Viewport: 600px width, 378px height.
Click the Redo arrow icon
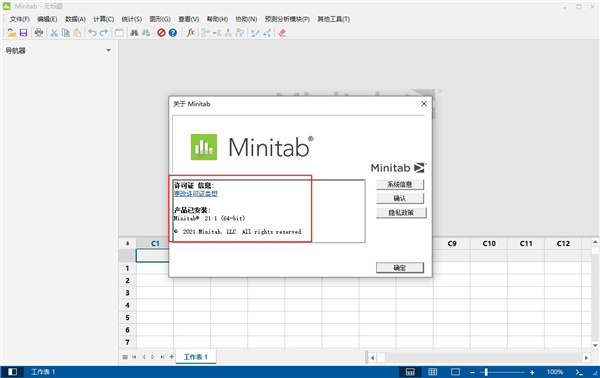click(x=104, y=33)
